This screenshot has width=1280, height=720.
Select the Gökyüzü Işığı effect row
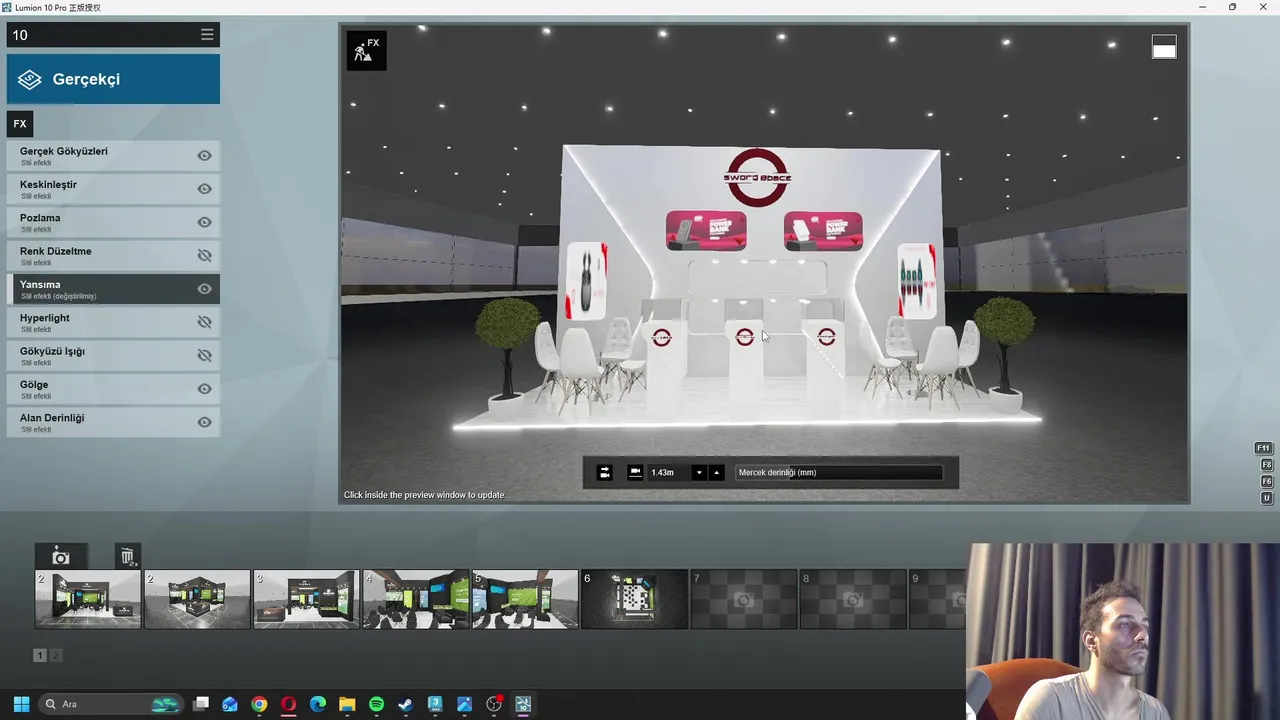click(113, 355)
